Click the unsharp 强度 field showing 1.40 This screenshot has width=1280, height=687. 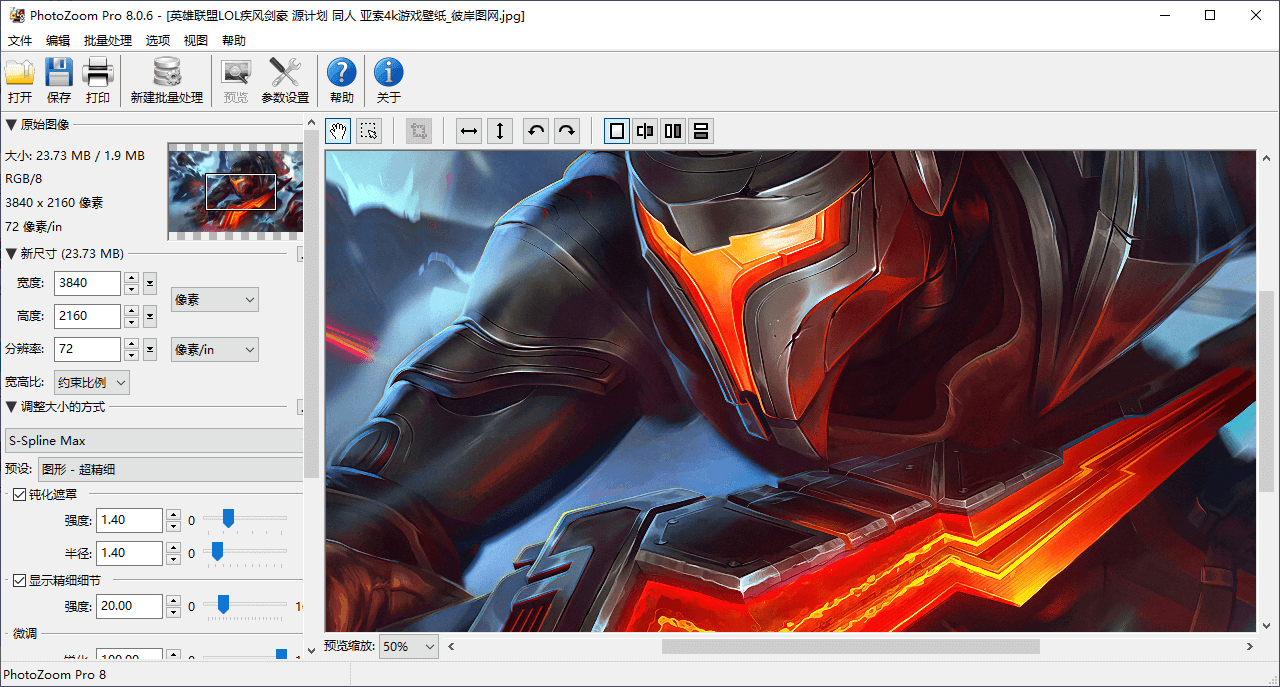pos(130,520)
